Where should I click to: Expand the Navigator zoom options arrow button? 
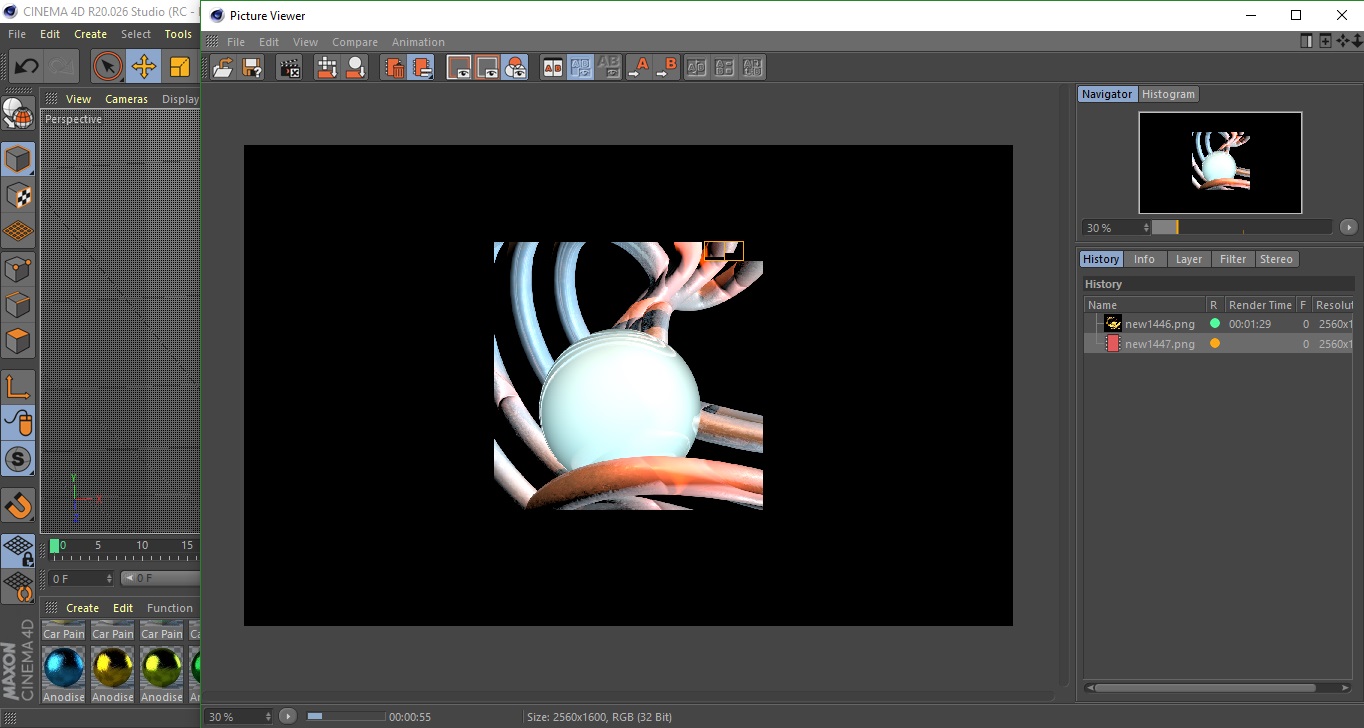tap(1348, 227)
